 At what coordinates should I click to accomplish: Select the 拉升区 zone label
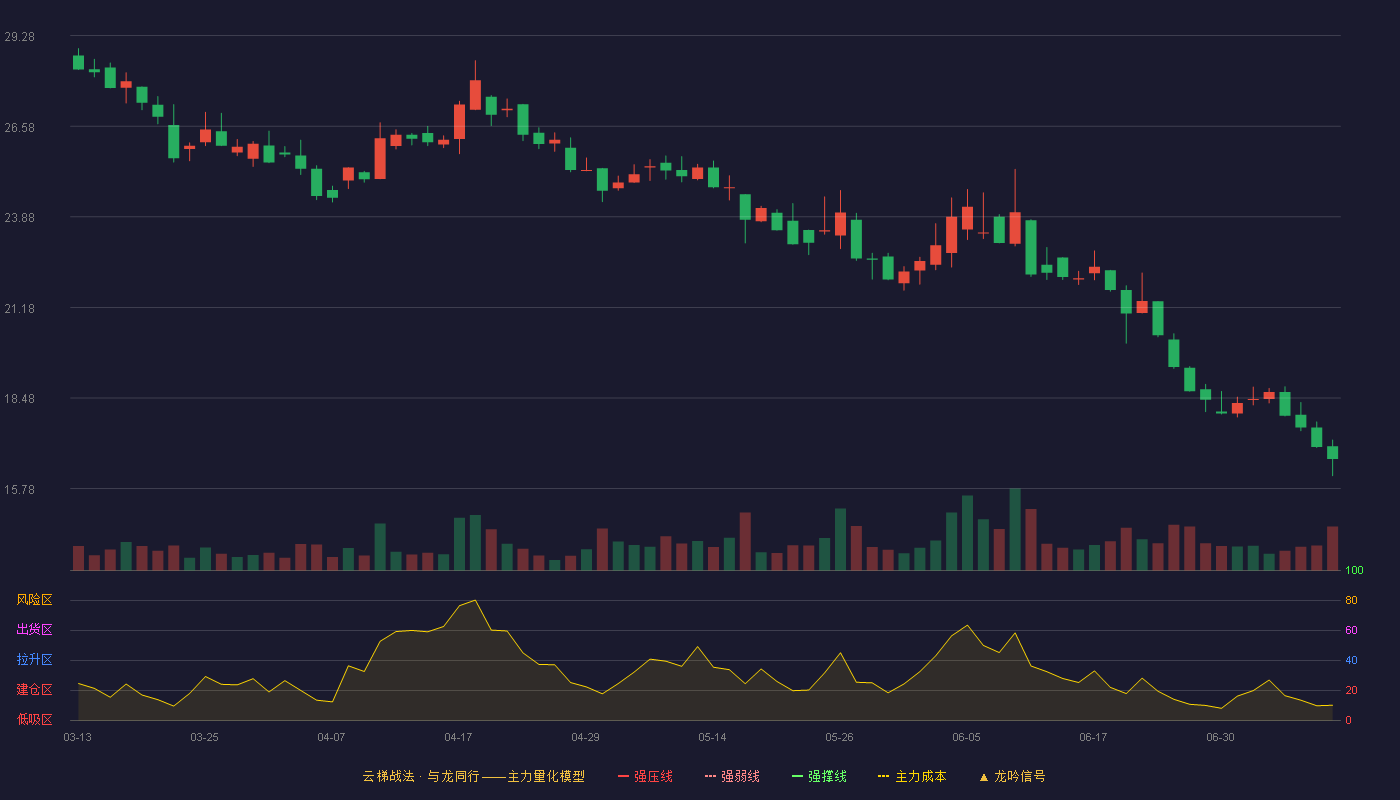(x=34, y=660)
